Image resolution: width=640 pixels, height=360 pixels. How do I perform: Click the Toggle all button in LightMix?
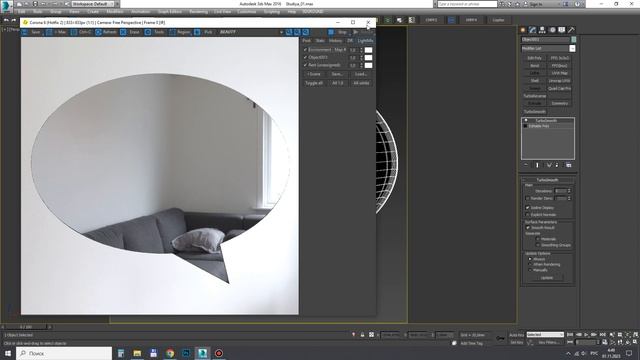pyautogui.click(x=314, y=83)
